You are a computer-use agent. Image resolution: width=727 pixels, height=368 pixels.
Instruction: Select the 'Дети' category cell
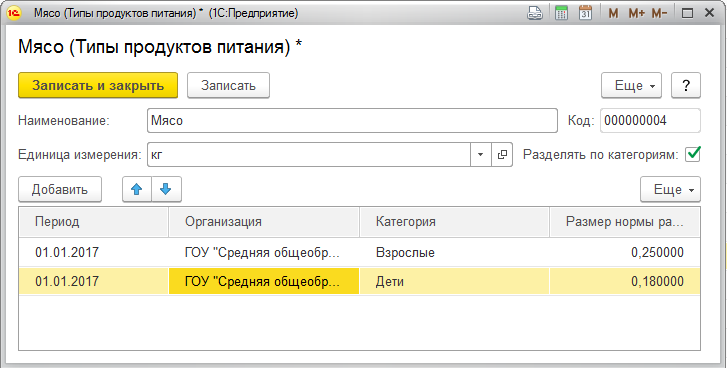point(454,281)
